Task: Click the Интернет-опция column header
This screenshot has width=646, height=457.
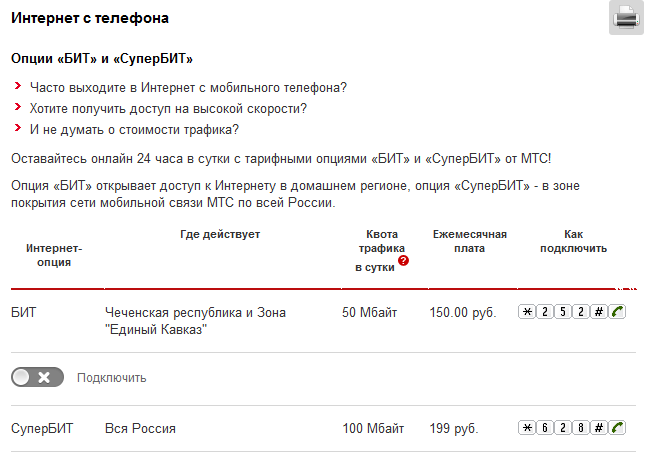Action: pyautogui.click(x=54, y=255)
